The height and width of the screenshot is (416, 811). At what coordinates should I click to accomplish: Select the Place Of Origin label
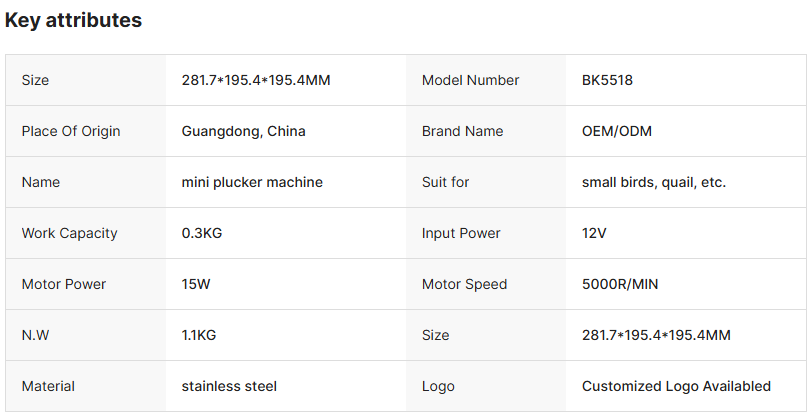coord(69,131)
